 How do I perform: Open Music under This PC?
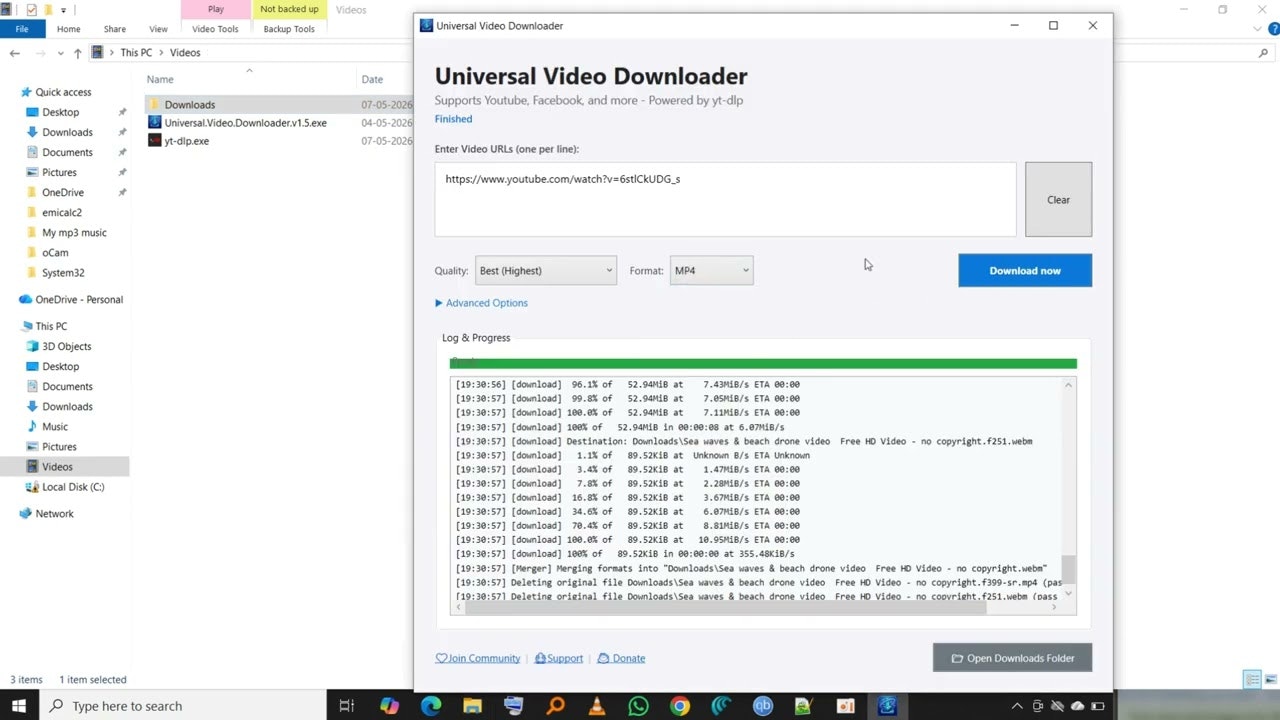click(55, 426)
